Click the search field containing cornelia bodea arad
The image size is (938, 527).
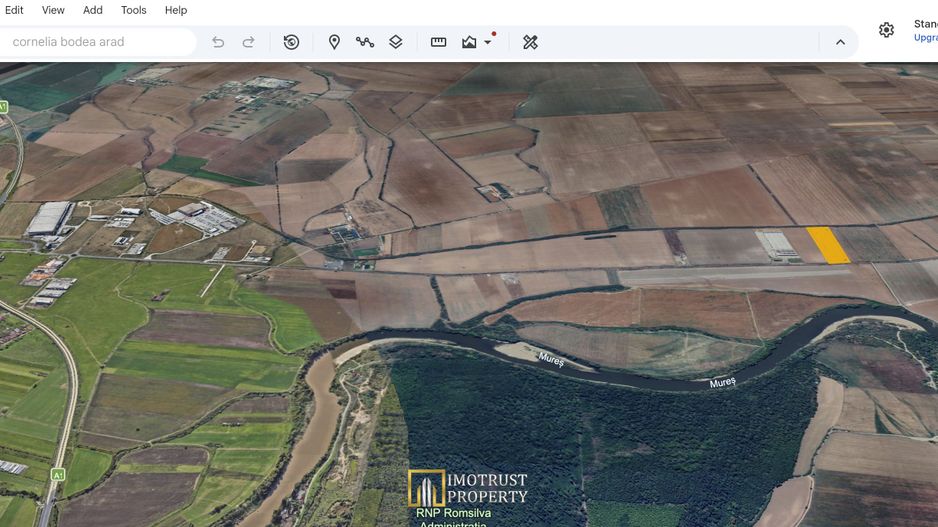[96, 42]
